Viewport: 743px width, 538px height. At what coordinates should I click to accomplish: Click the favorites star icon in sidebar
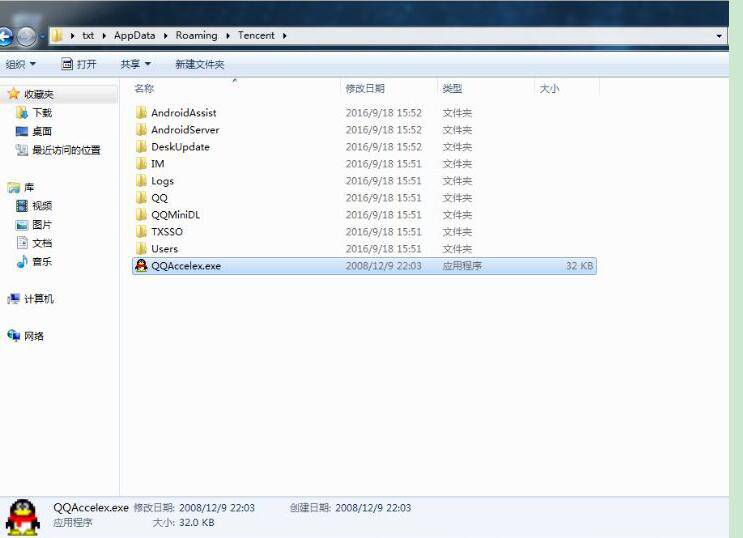click(13, 94)
